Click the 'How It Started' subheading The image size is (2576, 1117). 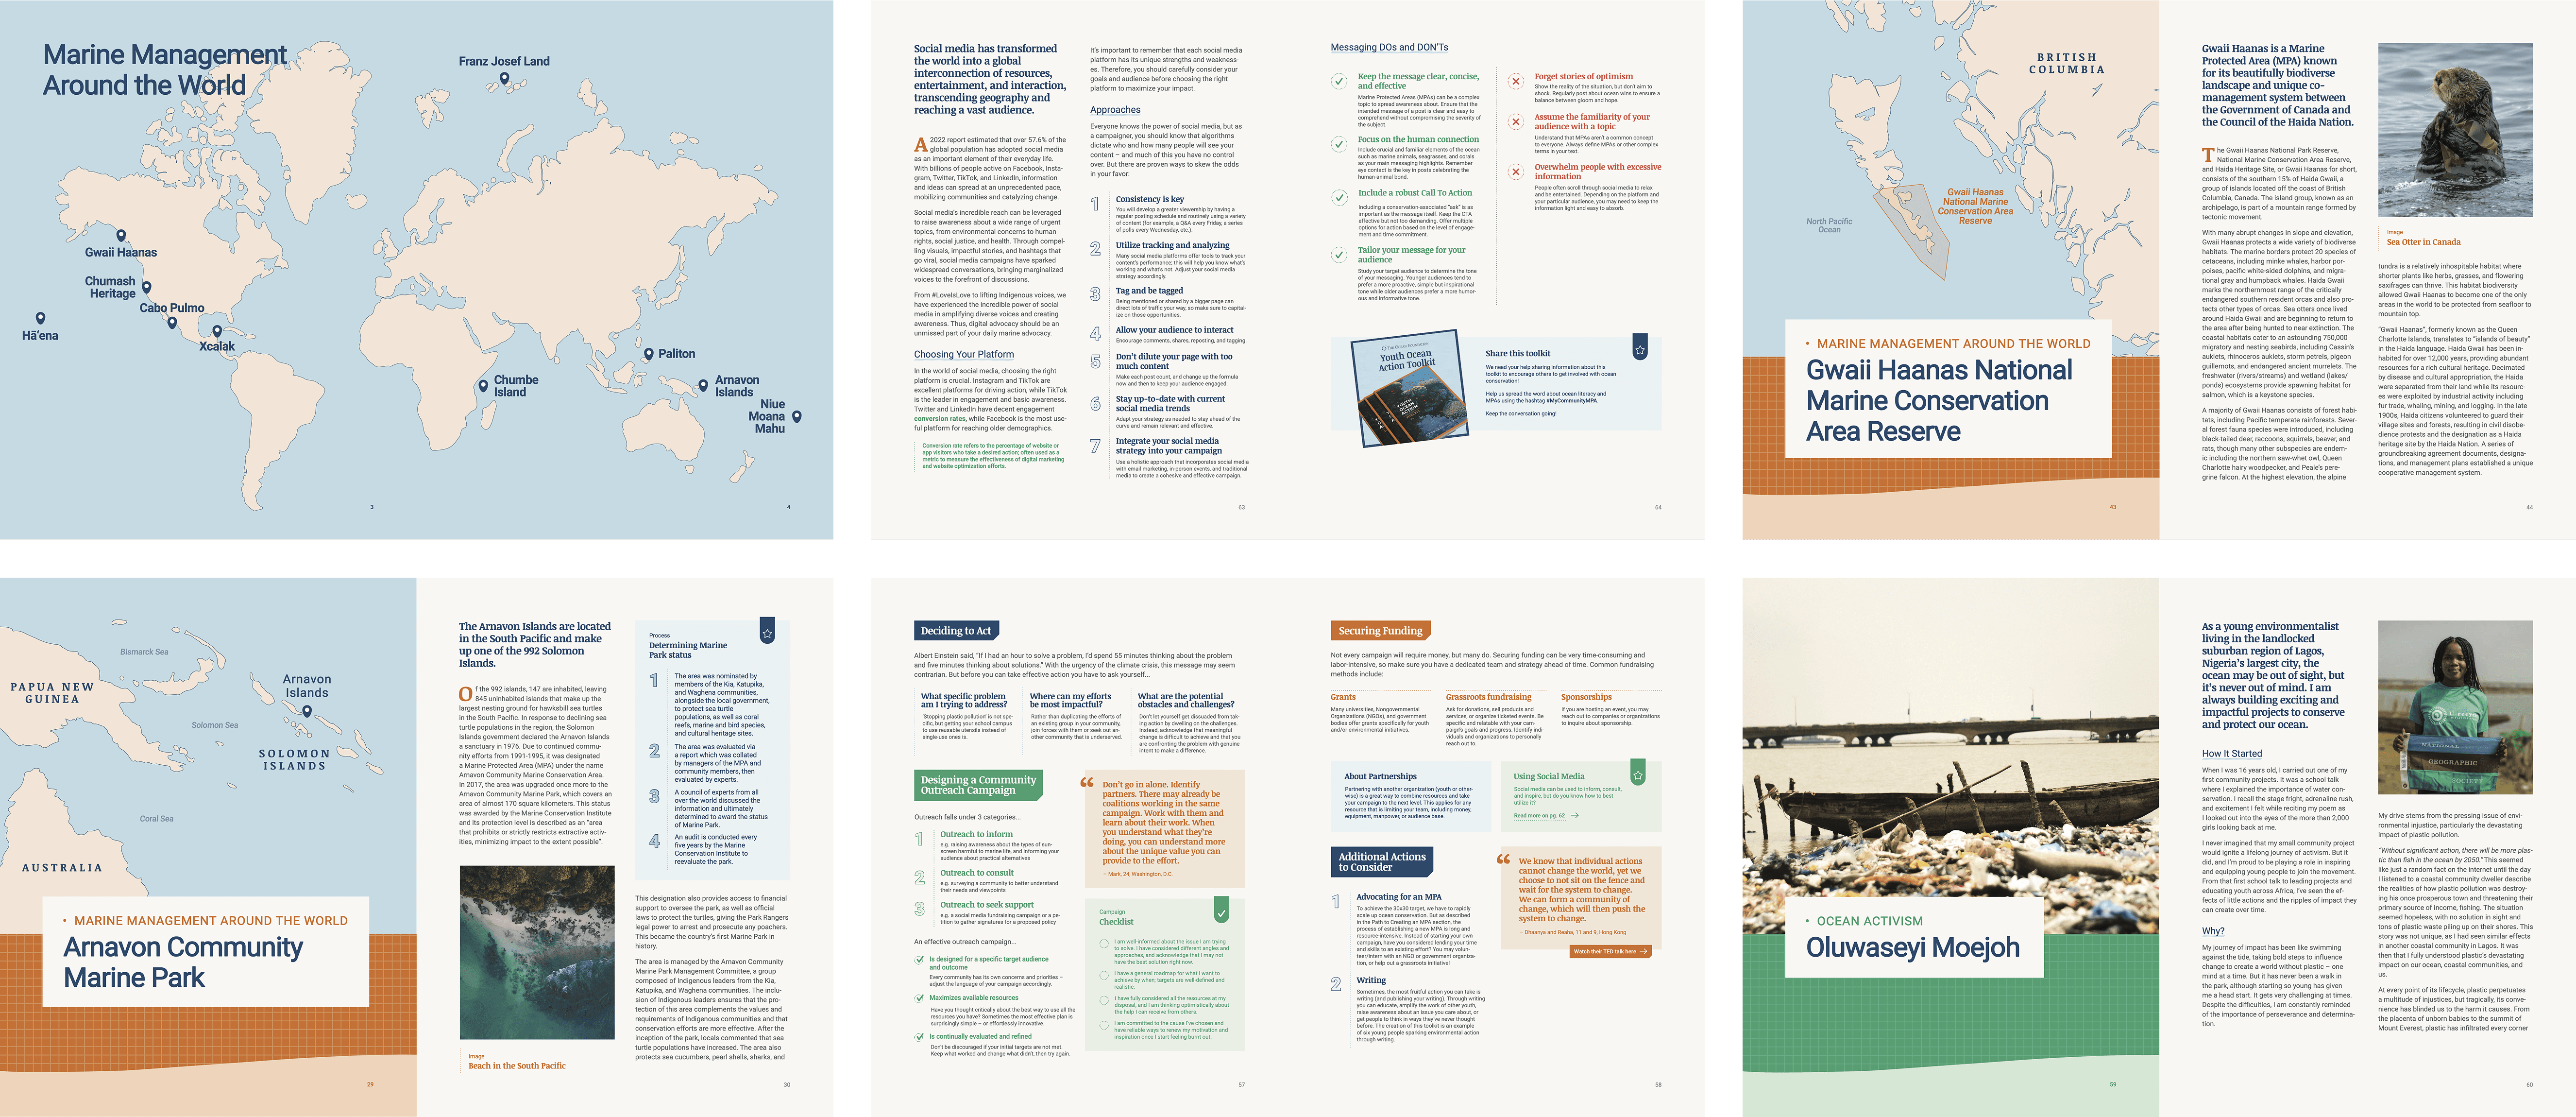coord(2232,754)
